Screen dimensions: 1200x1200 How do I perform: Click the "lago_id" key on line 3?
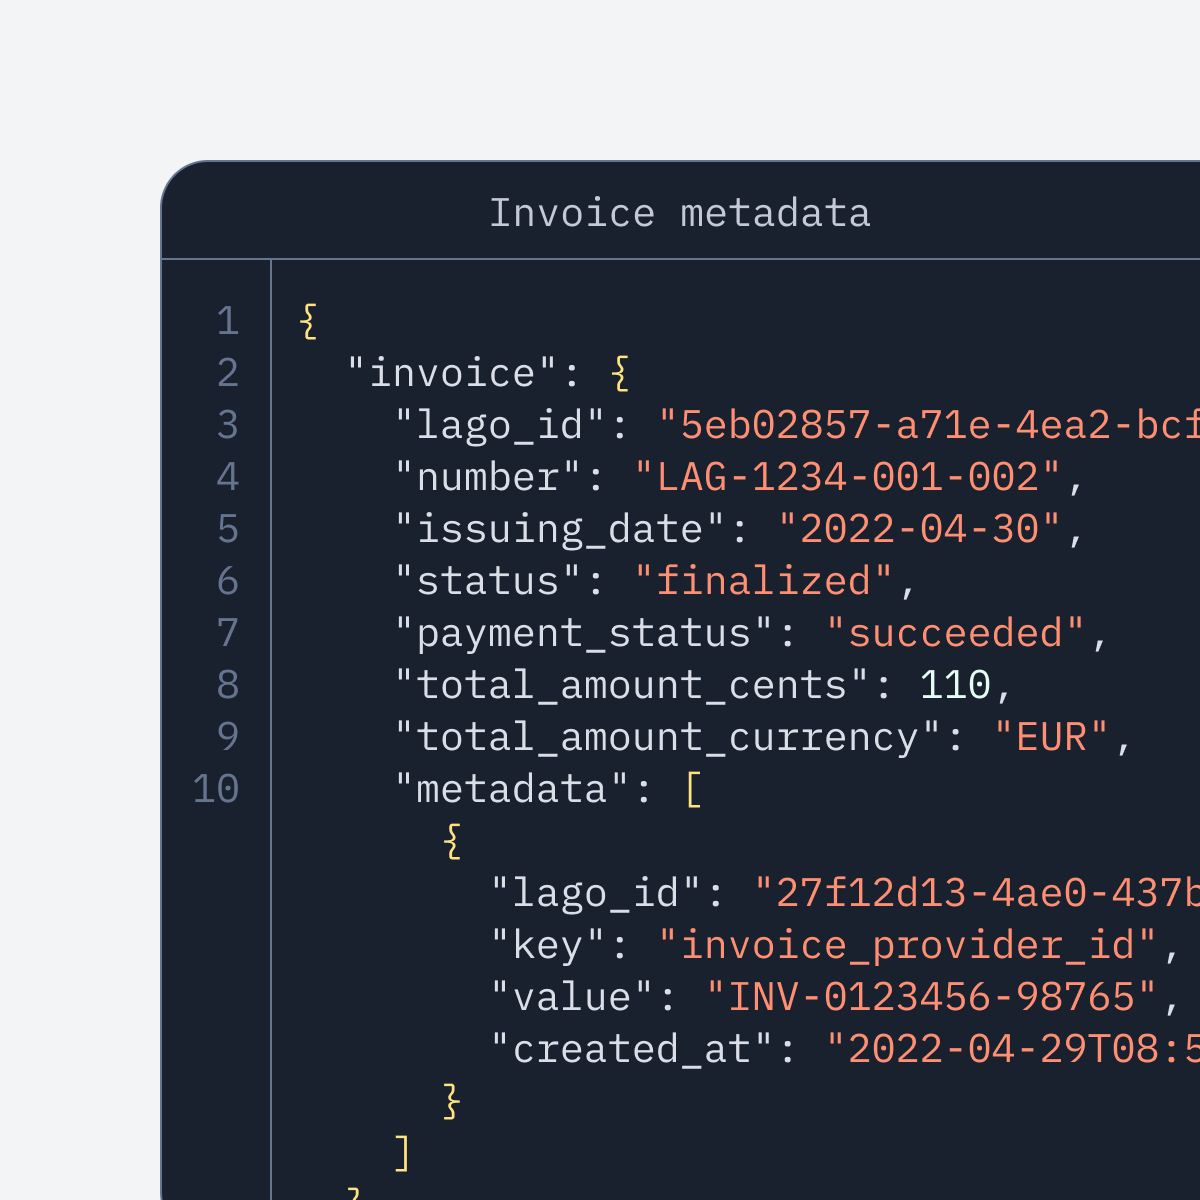coord(500,425)
